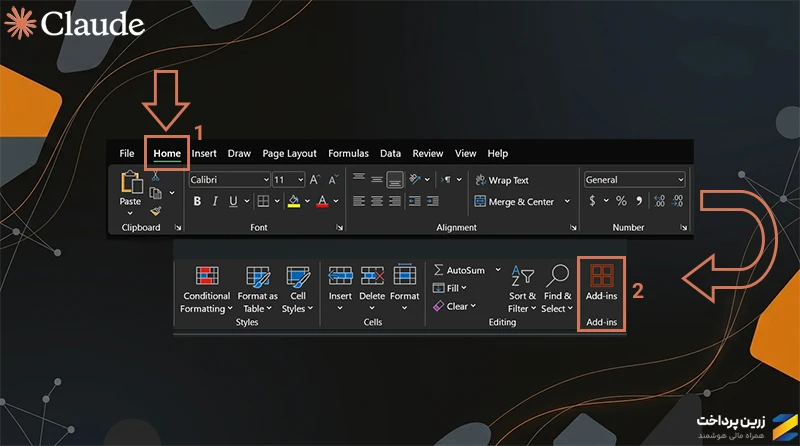Click the Format Painter brush icon

point(156,211)
